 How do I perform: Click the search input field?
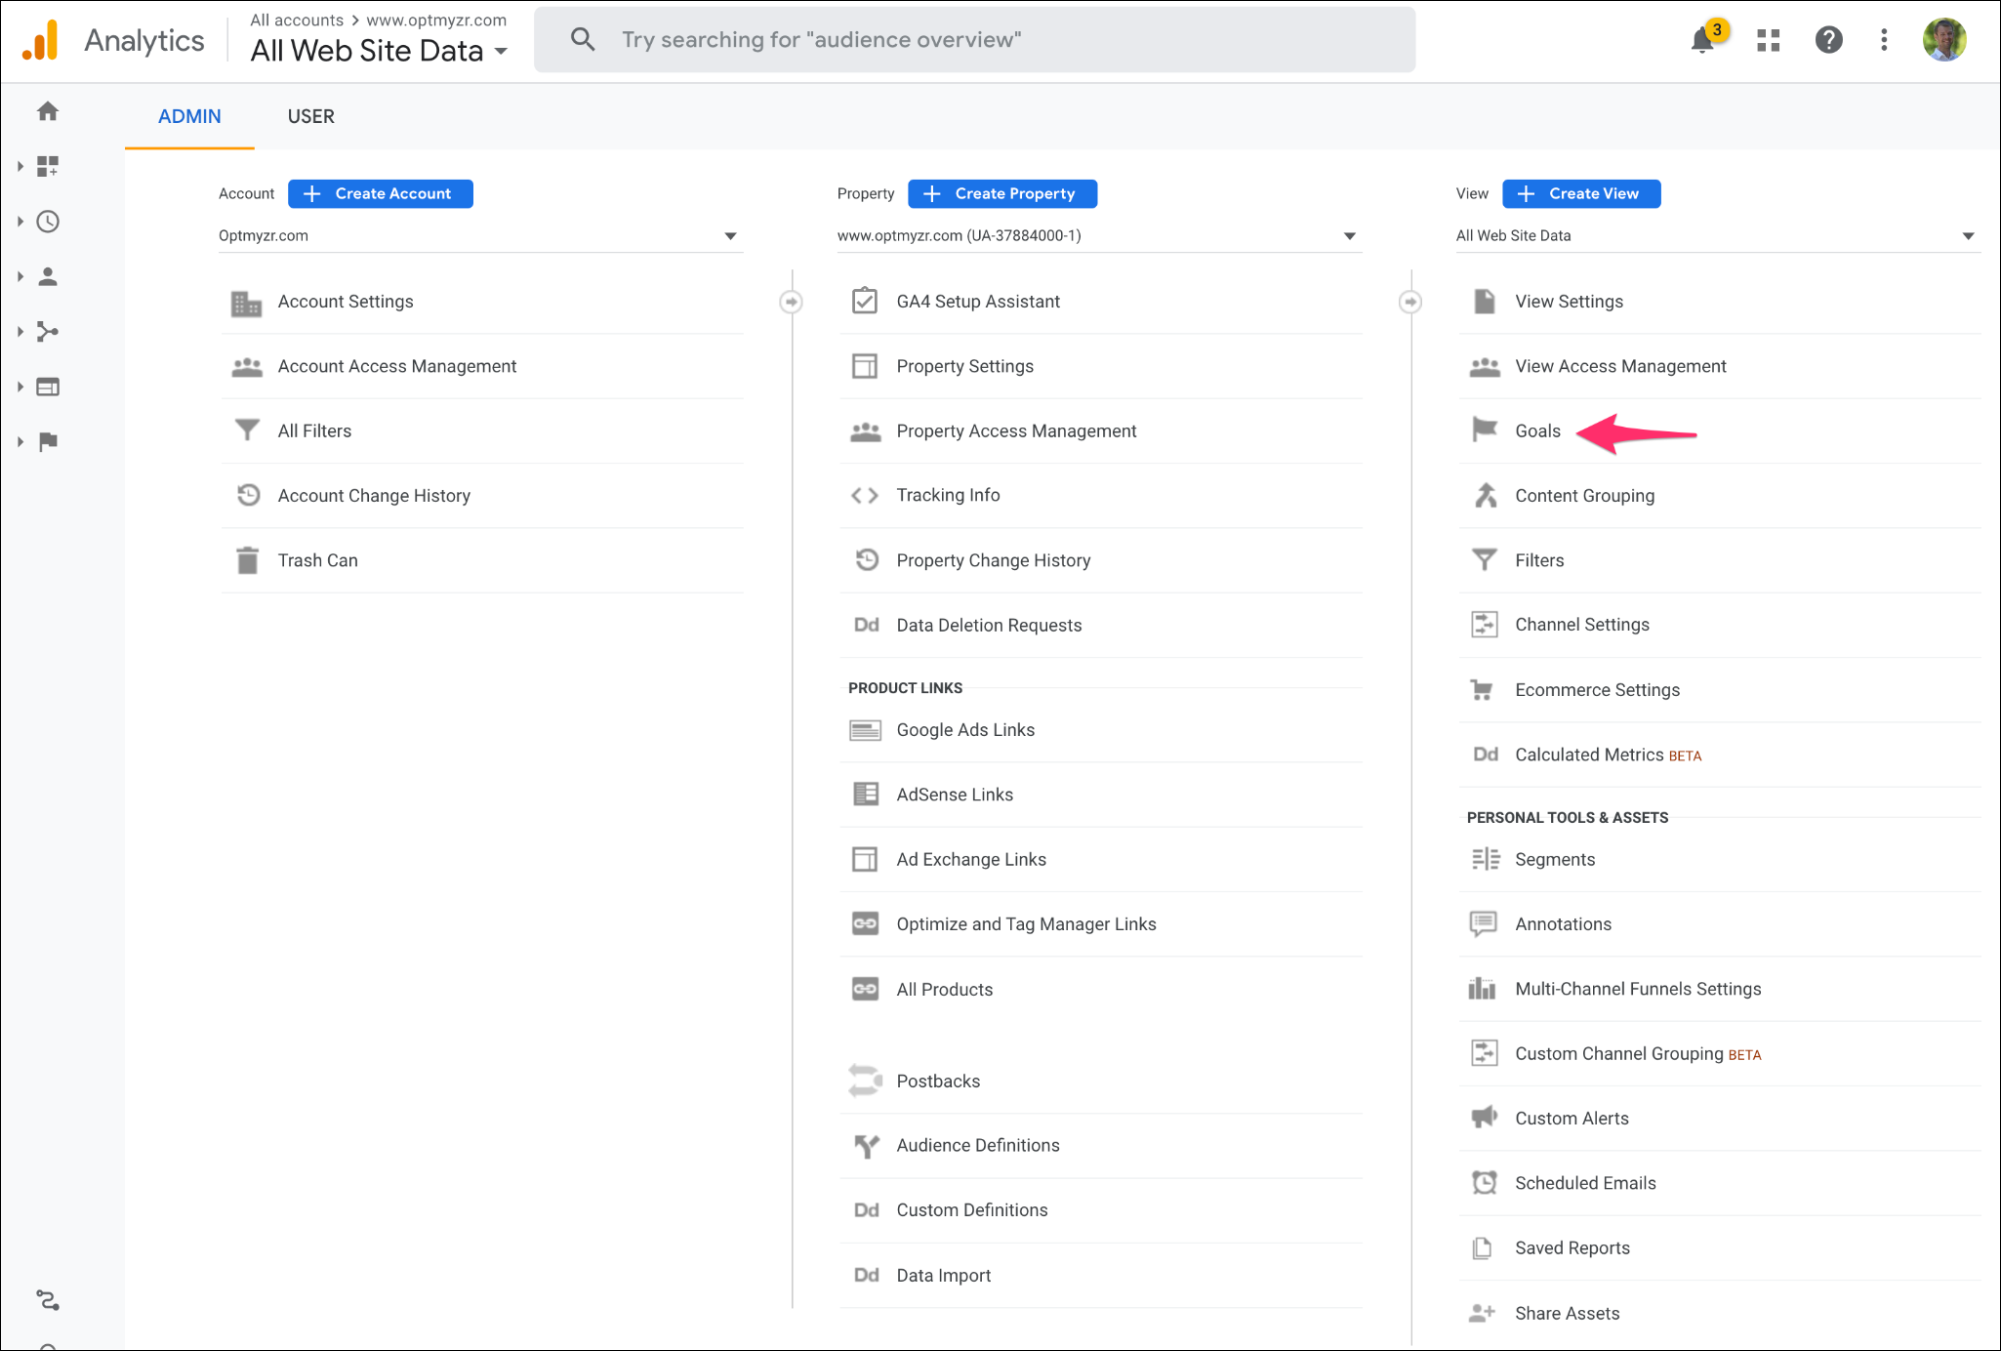(x=974, y=40)
